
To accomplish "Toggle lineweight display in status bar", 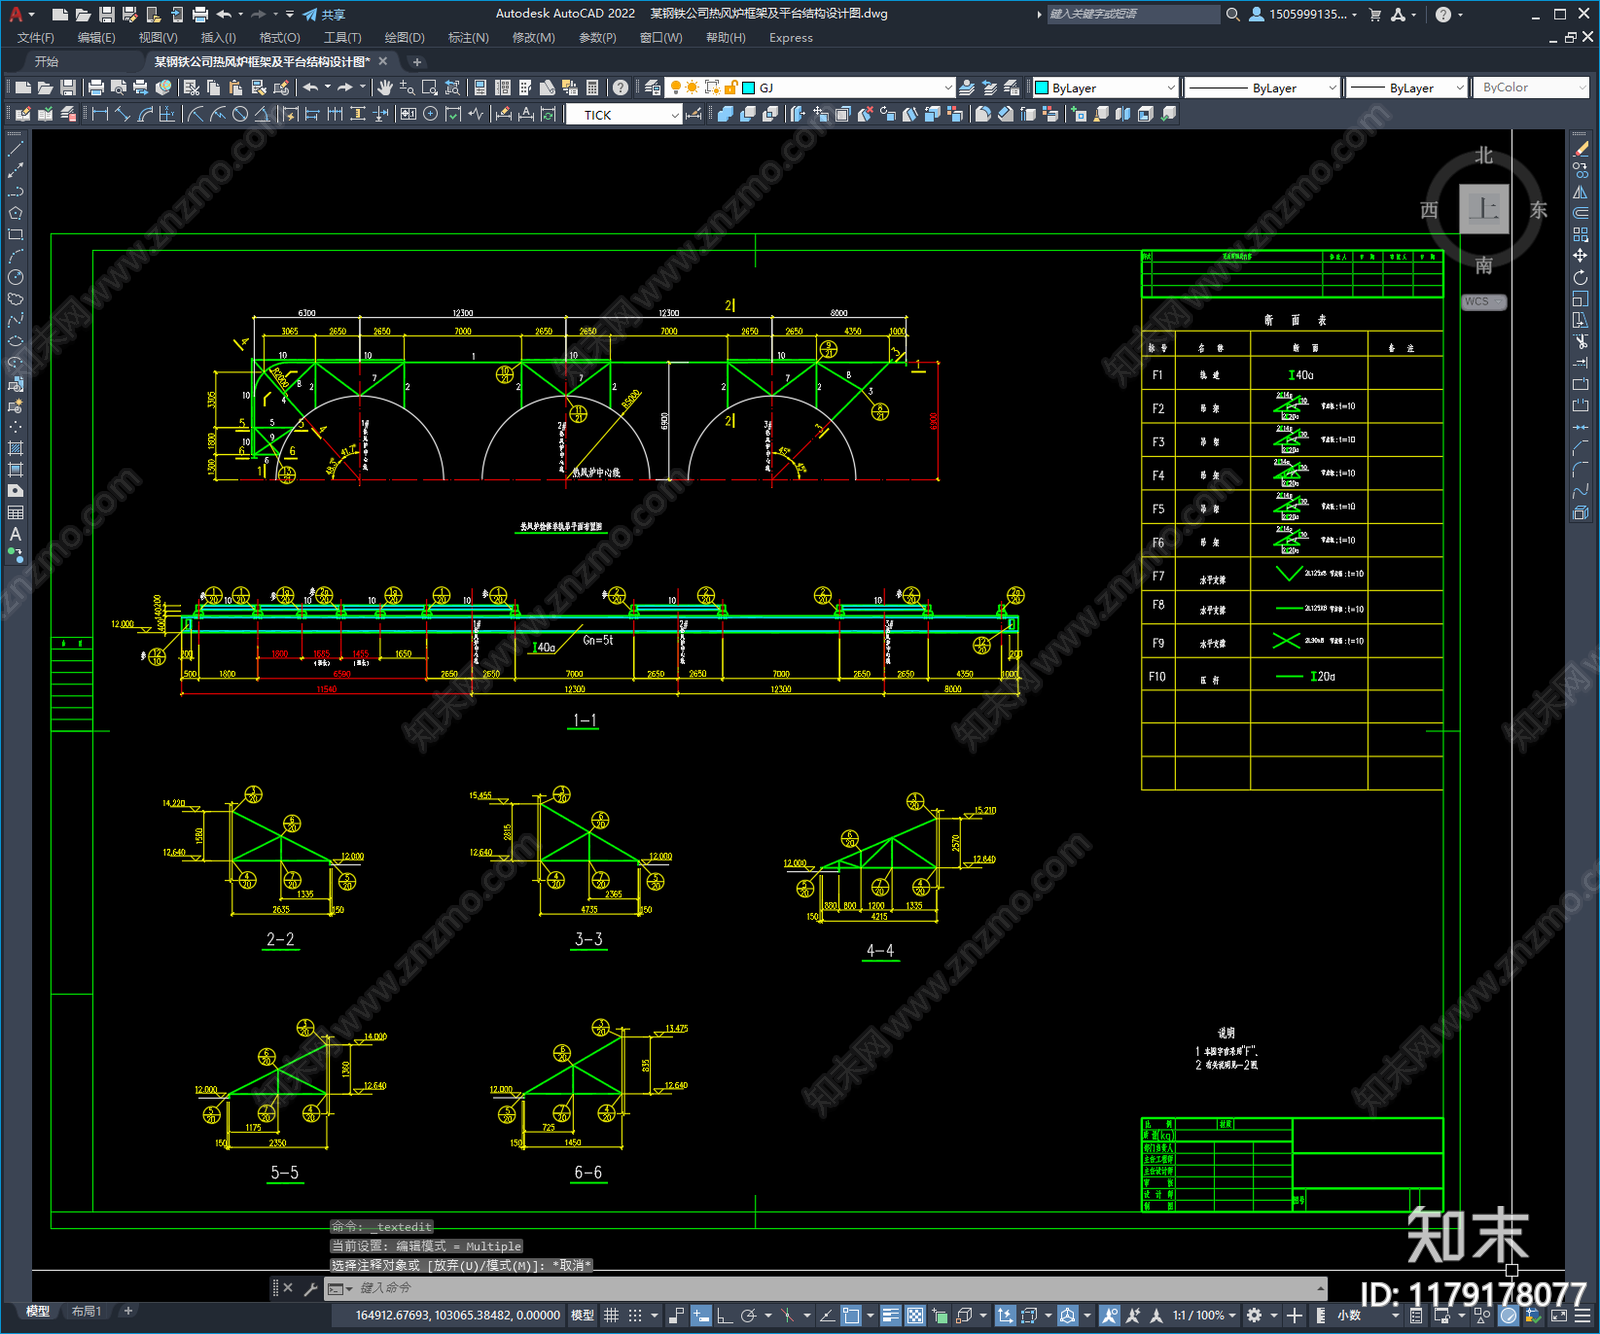I will click(x=891, y=1315).
